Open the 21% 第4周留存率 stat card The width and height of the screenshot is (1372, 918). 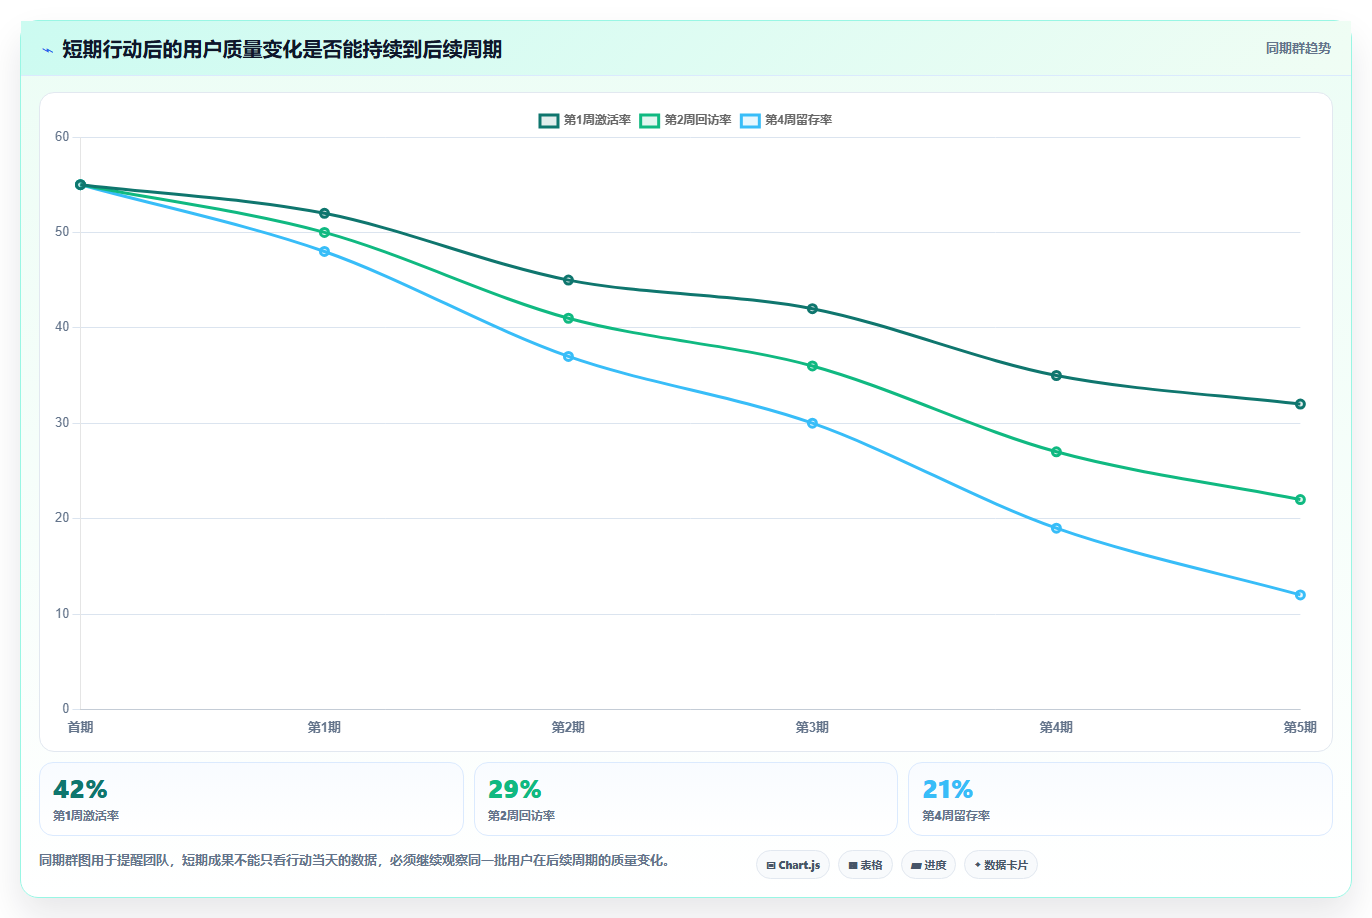(1120, 799)
